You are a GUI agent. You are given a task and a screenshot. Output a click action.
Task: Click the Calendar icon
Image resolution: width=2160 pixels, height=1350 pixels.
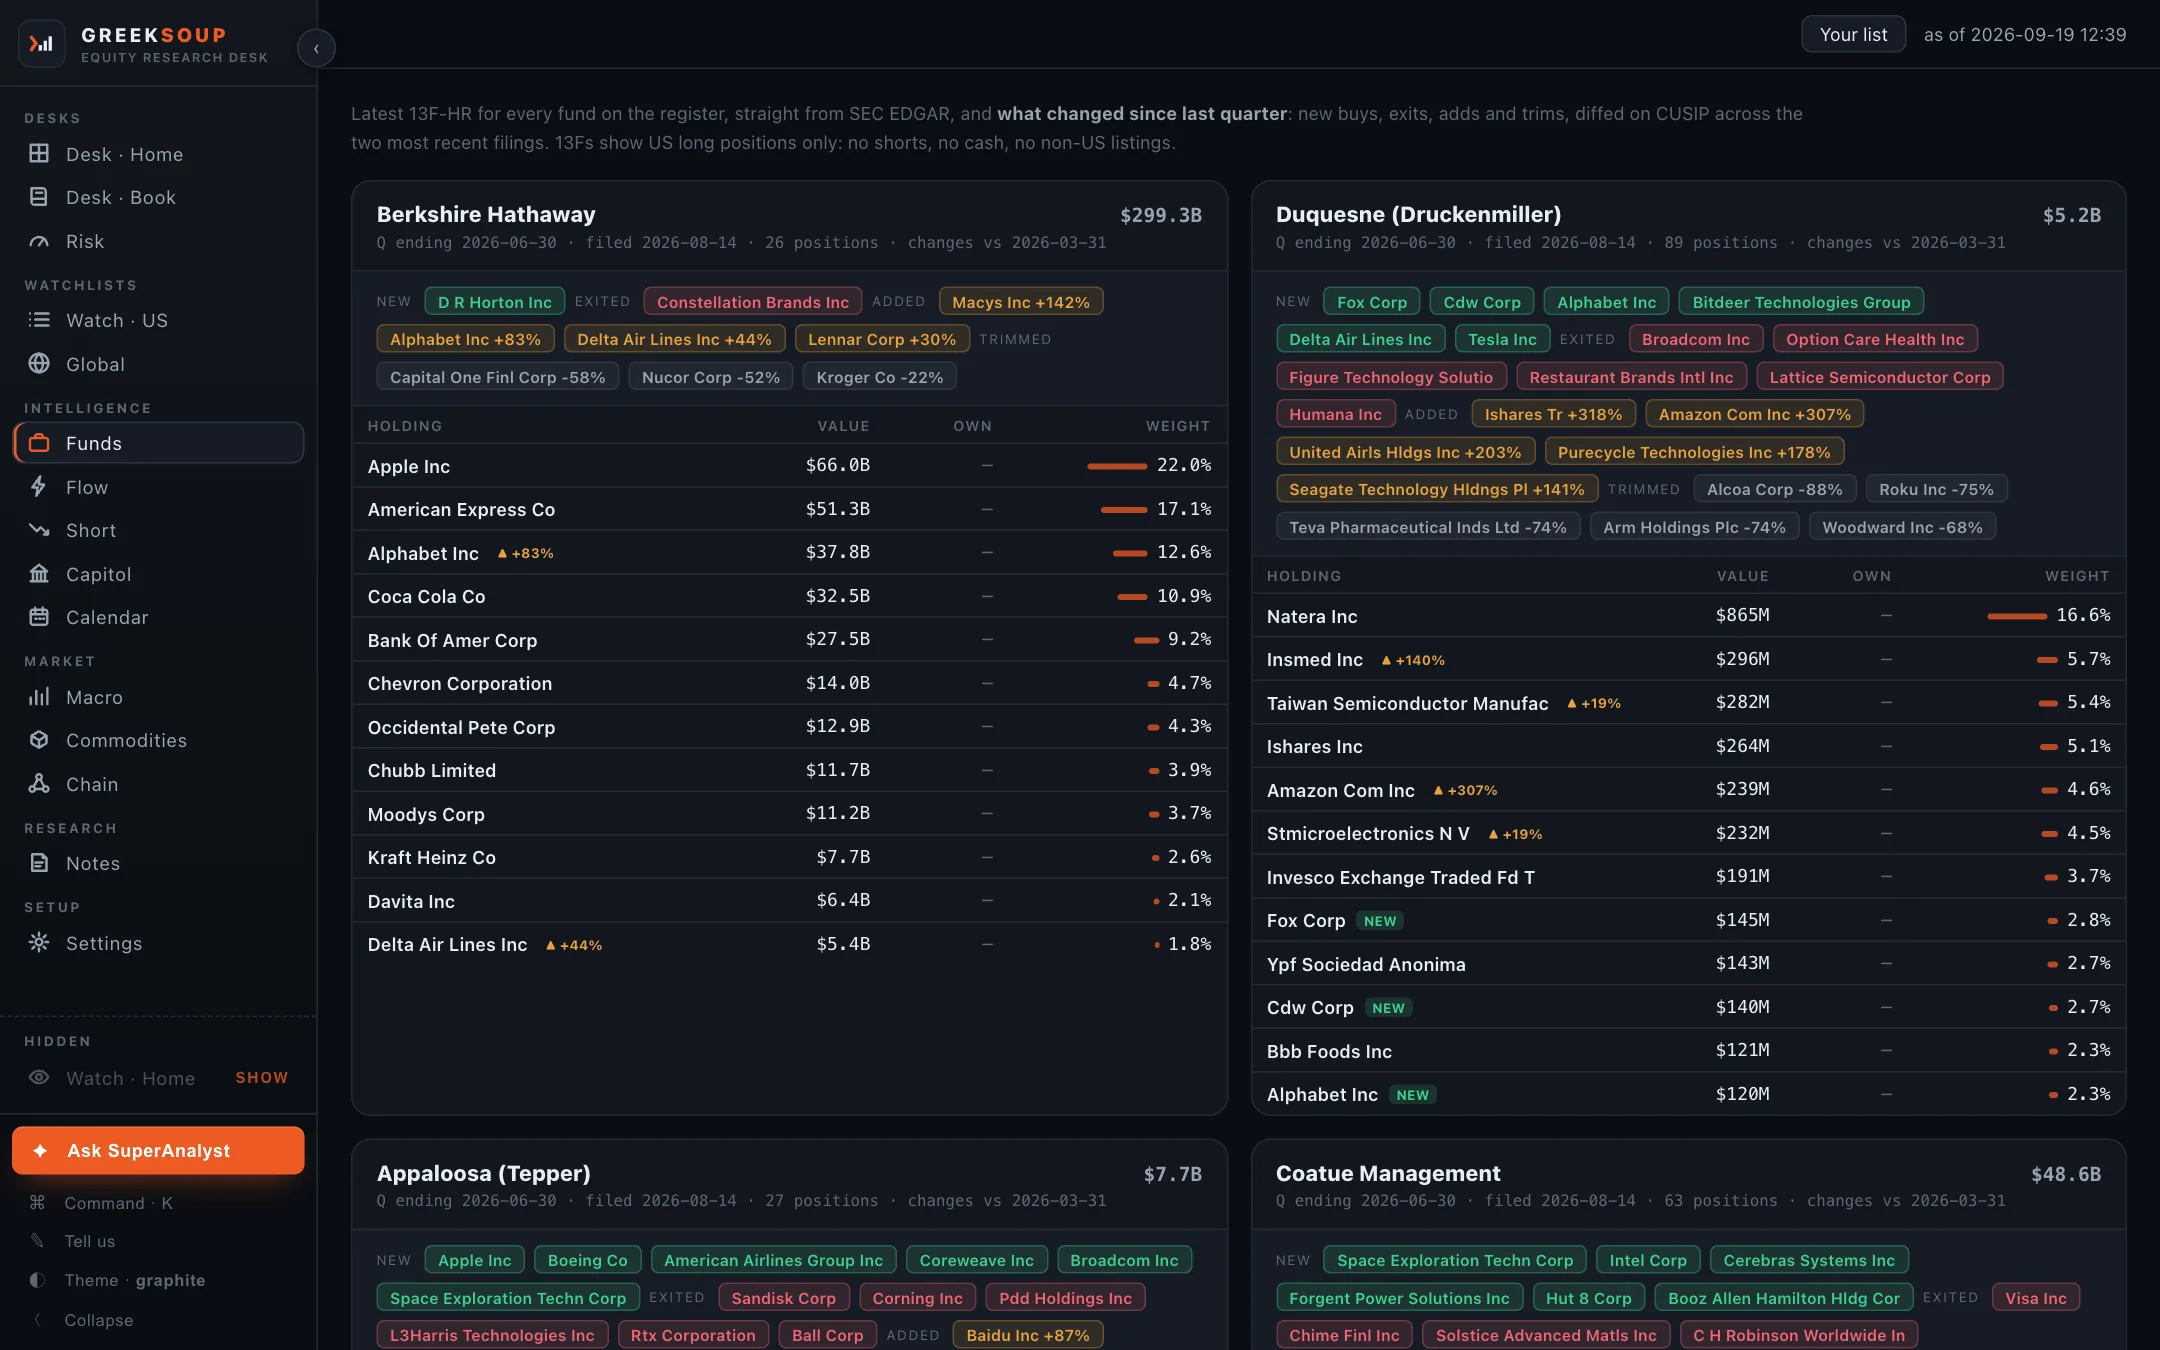(x=39, y=617)
